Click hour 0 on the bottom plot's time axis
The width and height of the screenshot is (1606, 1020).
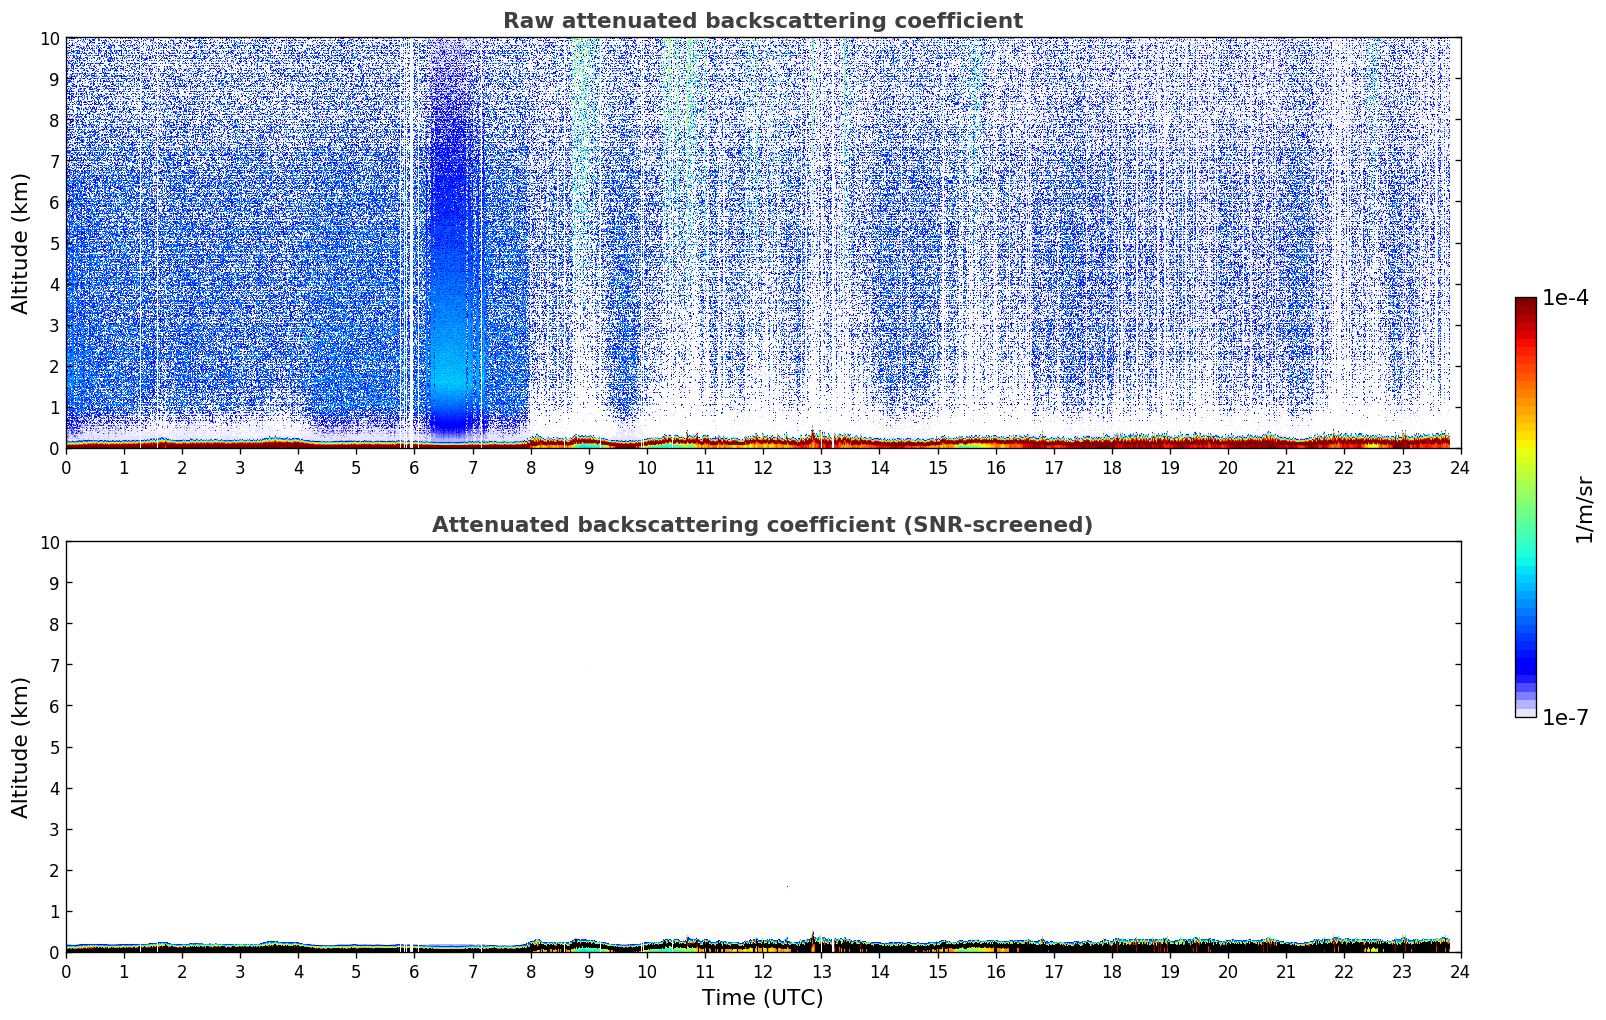(67, 972)
